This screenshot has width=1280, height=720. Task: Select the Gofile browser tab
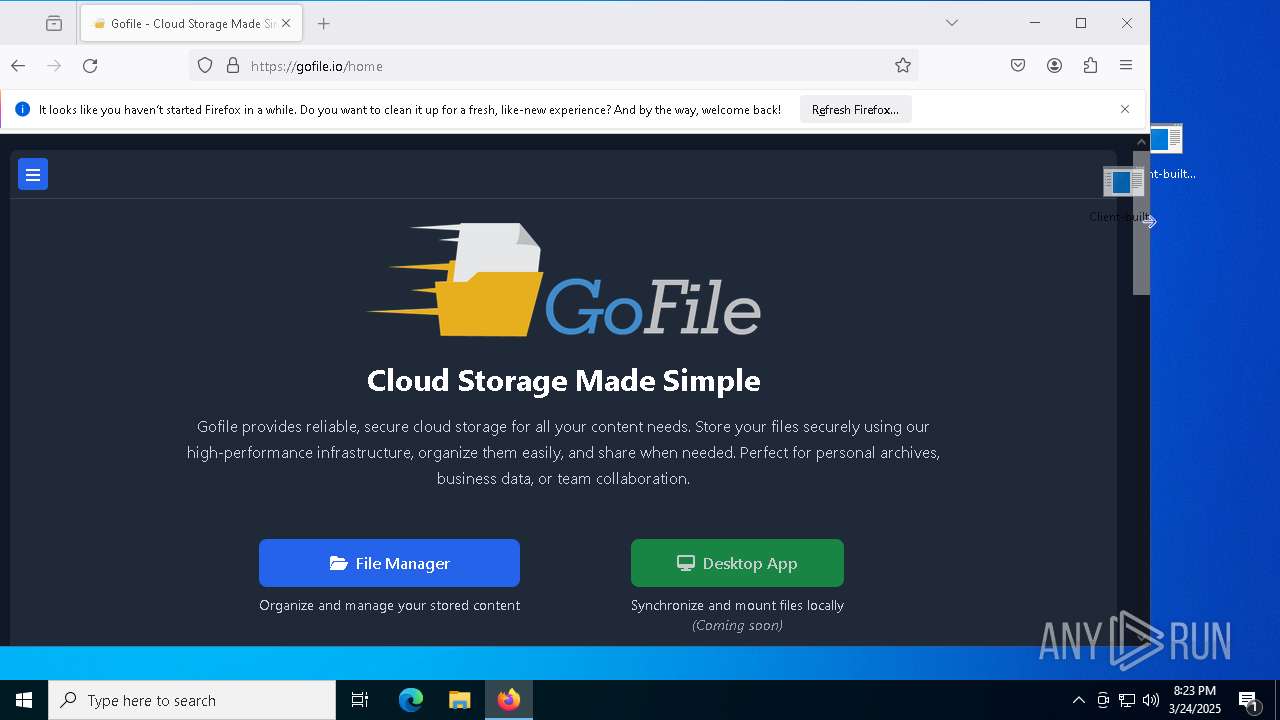tap(190, 23)
